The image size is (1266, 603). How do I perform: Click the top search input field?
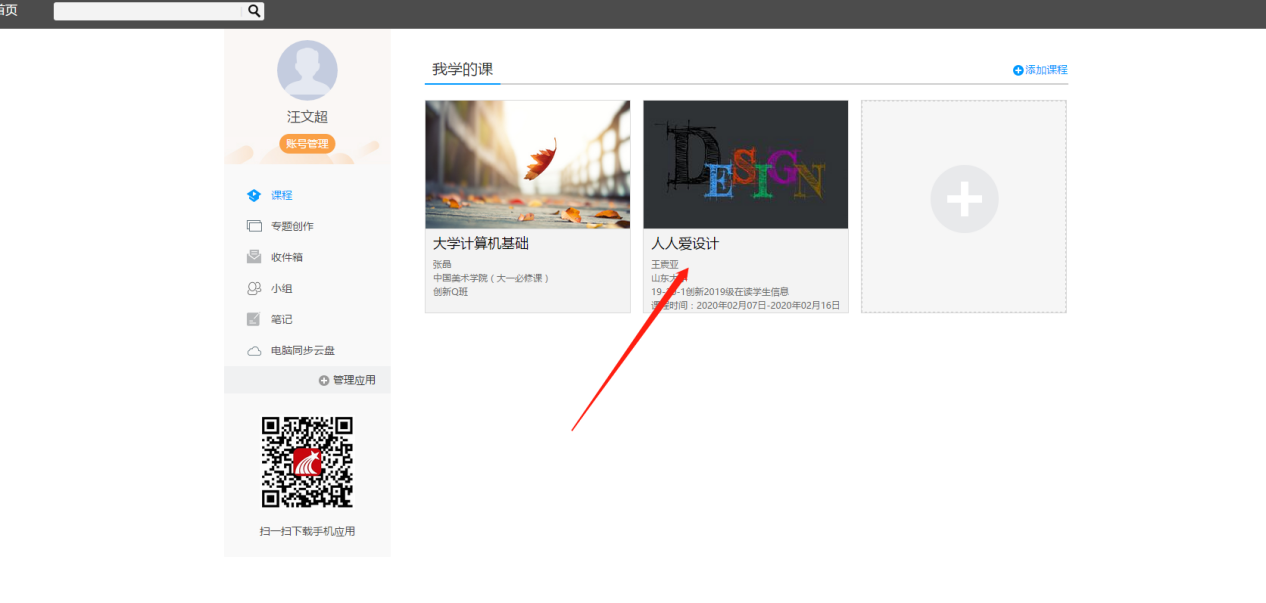pyautogui.click(x=150, y=11)
